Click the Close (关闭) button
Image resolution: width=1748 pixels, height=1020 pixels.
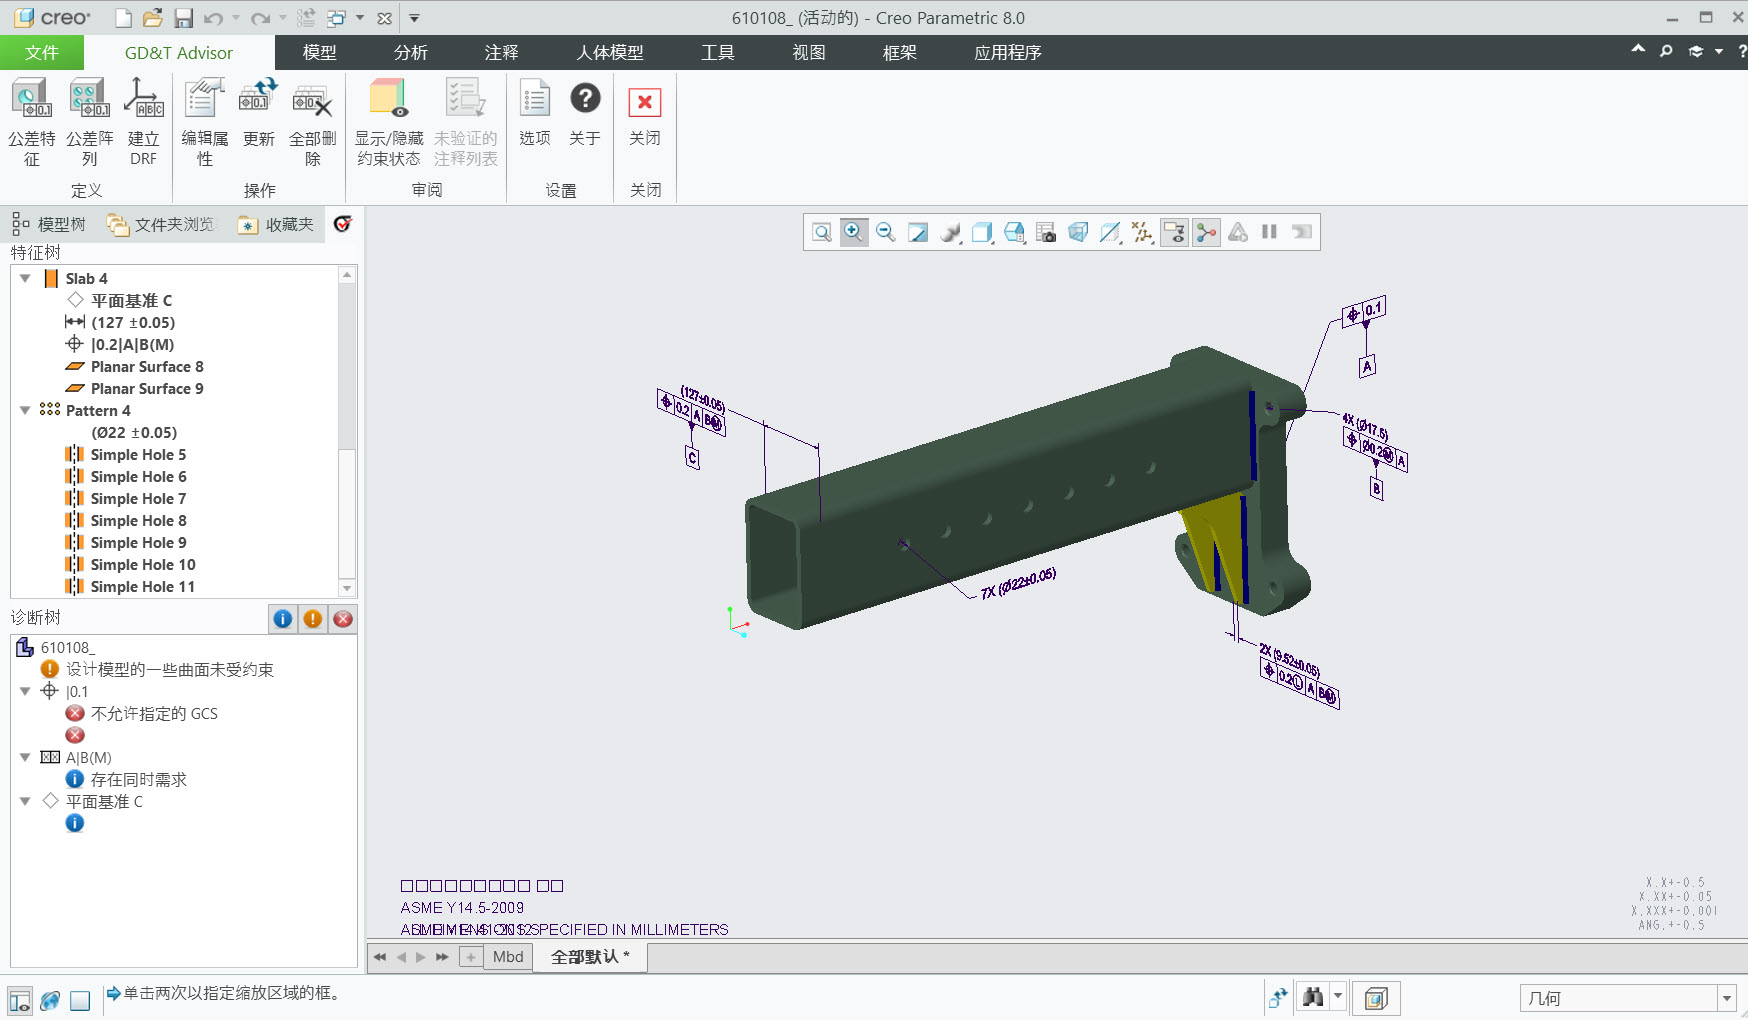(x=645, y=103)
